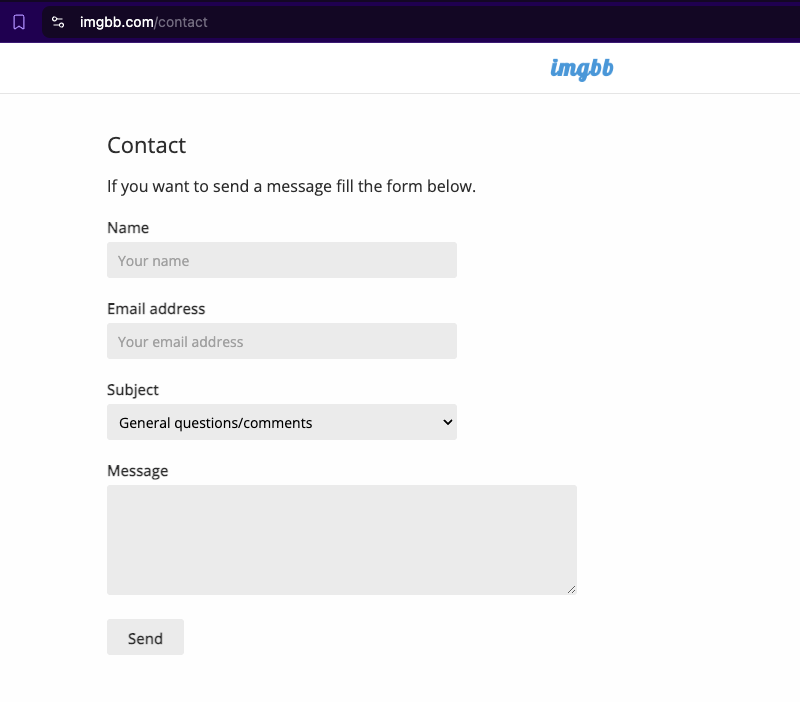Screen dimensions: 800x702
Task: Open the site settings icon beside URL
Action: (58, 22)
